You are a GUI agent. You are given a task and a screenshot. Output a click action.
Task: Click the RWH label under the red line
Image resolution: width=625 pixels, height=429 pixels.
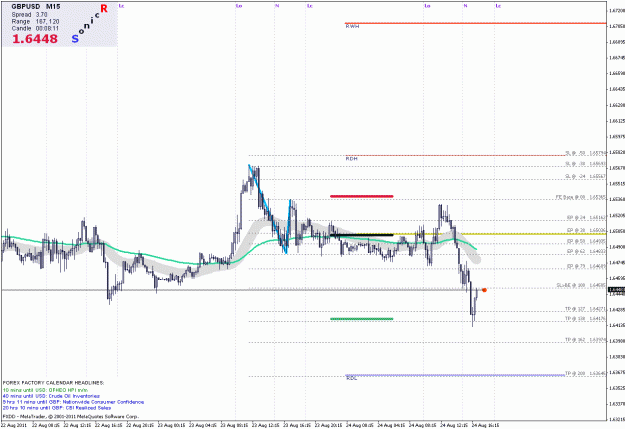click(352, 26)
